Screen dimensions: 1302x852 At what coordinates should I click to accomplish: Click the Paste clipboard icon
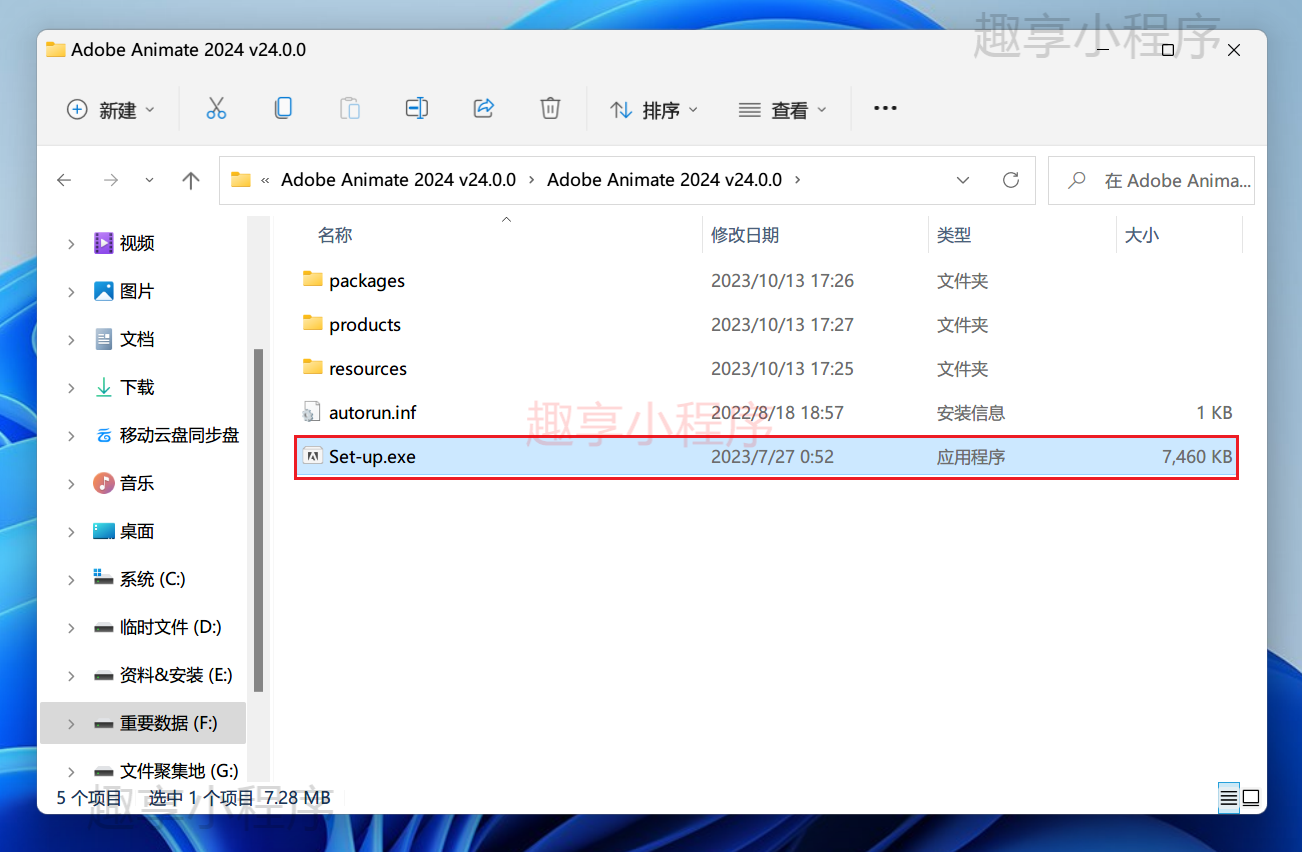[x=350, y=108]
